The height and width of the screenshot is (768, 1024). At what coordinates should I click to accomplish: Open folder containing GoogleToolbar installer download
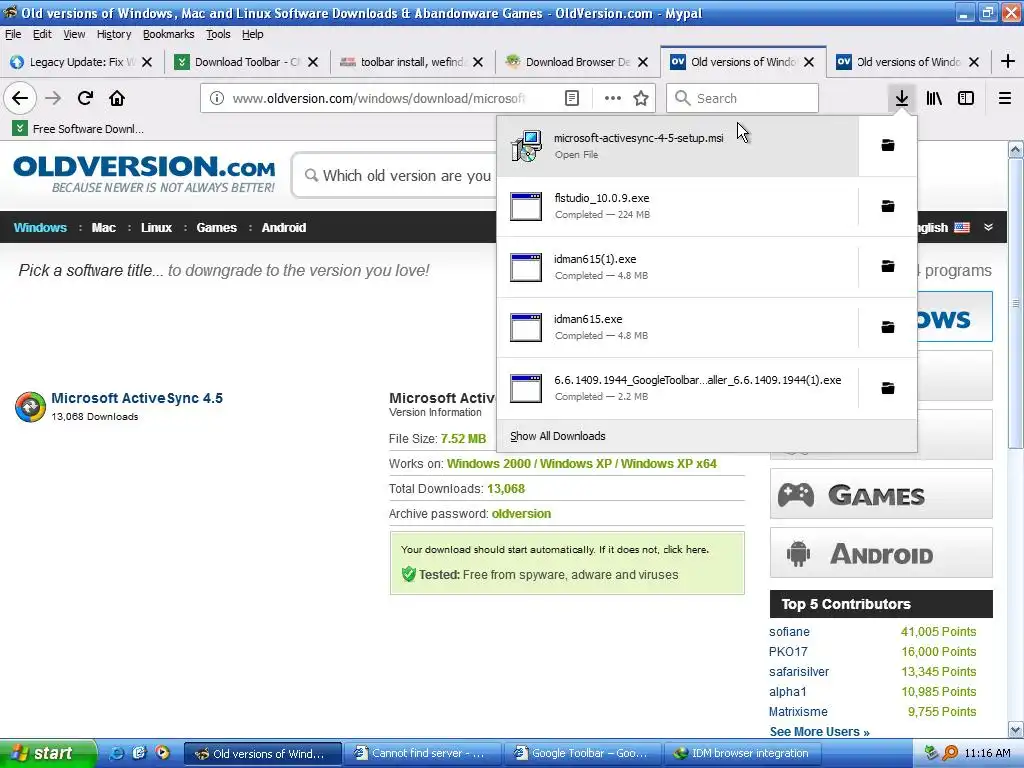[888, 388]
